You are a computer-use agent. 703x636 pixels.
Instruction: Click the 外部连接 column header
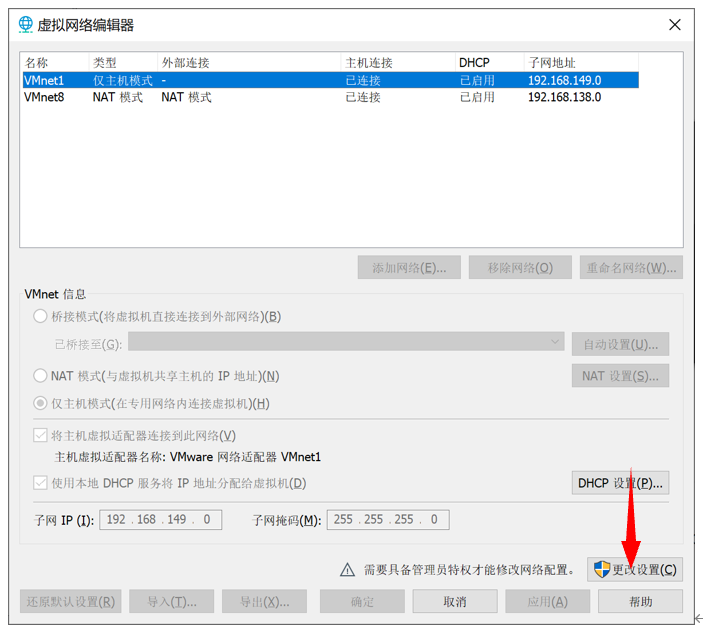click(249, 62)
